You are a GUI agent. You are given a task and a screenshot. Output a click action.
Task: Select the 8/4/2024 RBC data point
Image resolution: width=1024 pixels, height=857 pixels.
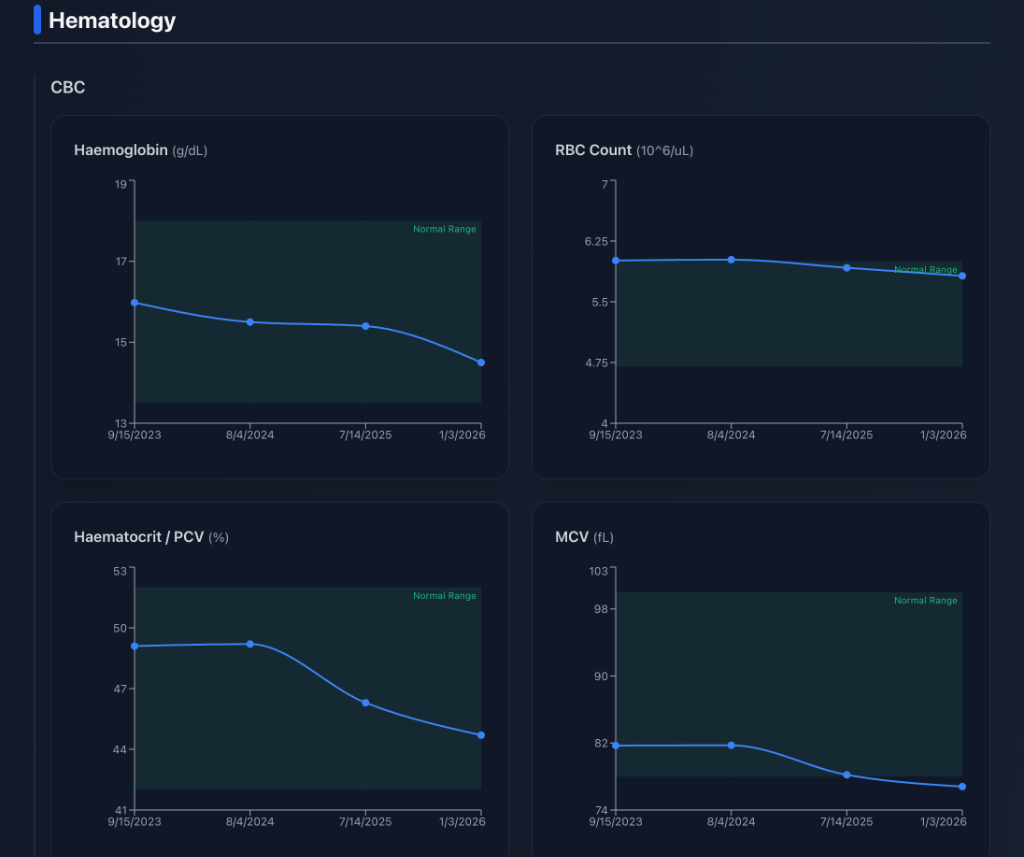pos(731,260)
